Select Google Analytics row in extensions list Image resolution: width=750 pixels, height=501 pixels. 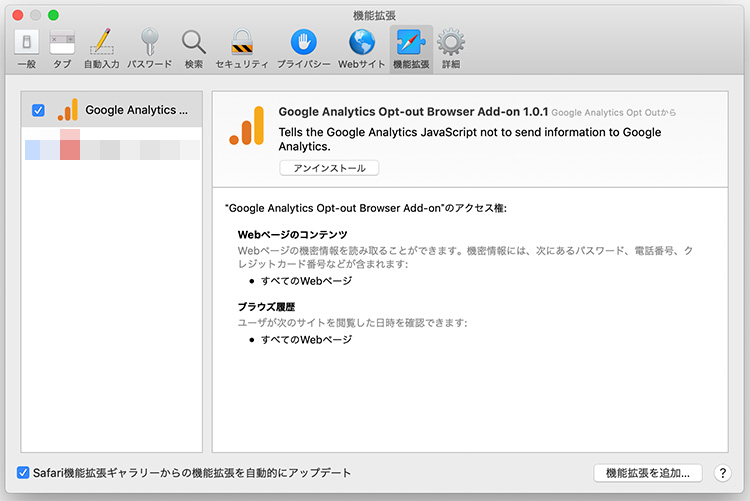click(112, 110)
